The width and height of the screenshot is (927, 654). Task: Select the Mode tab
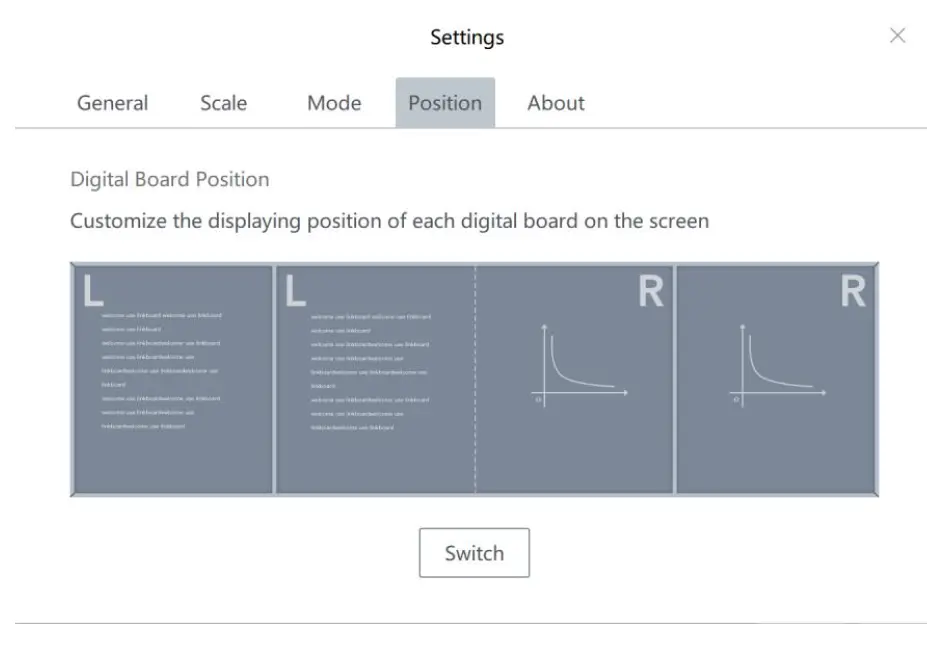[x=334, y=102]
